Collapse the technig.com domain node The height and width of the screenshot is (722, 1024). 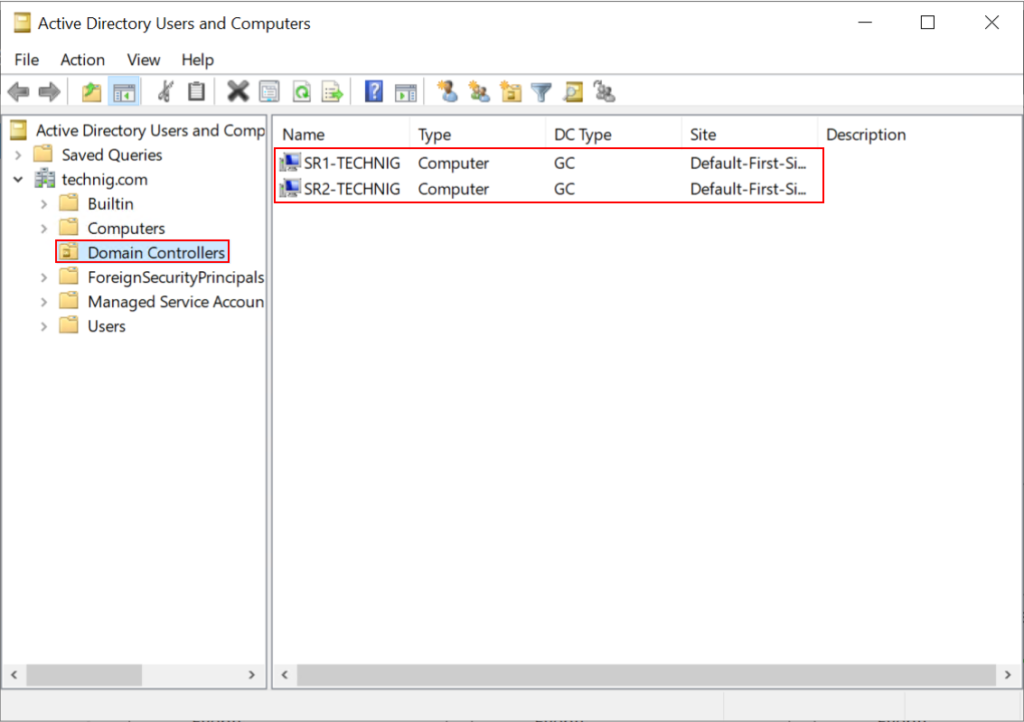pyautogui.click(x=18, y=180)
